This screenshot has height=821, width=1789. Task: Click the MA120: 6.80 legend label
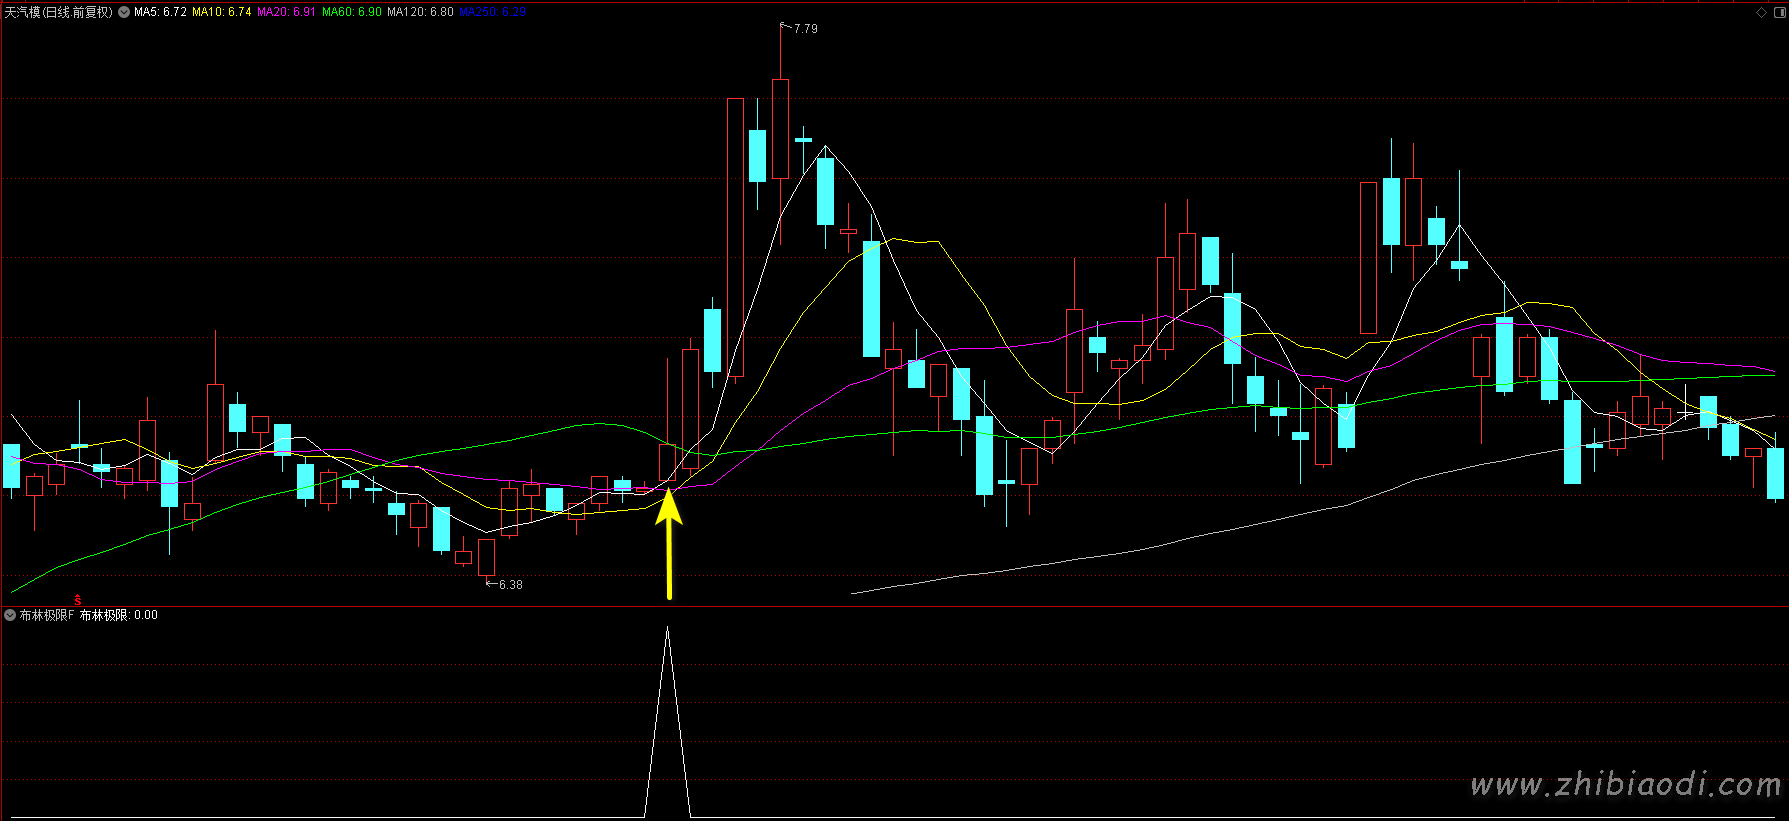click(x=420, y=12)
